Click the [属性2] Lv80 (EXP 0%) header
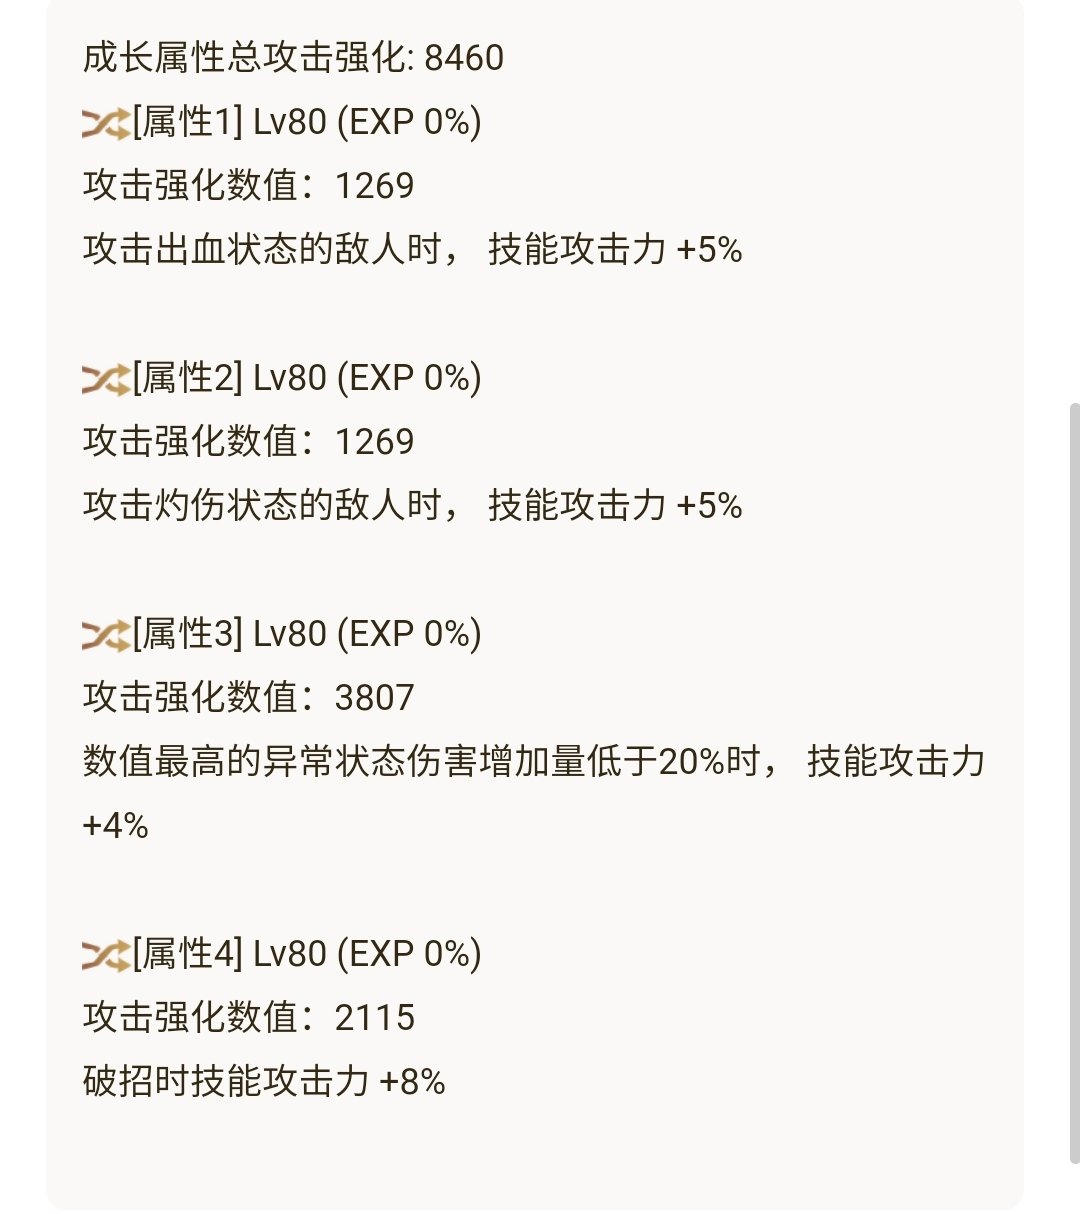 [x=307, y=378]
